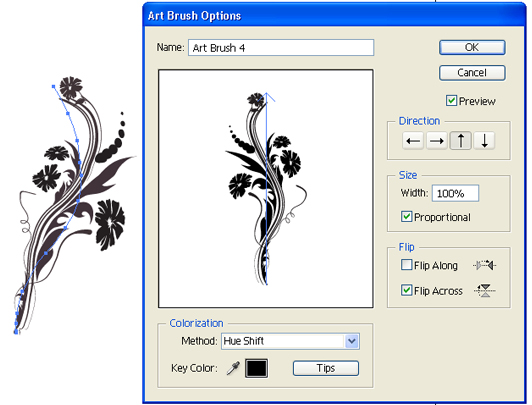Click the brush preview thumbnail area
The height and width of the screenshot is (405, 532).
[266, 189]
